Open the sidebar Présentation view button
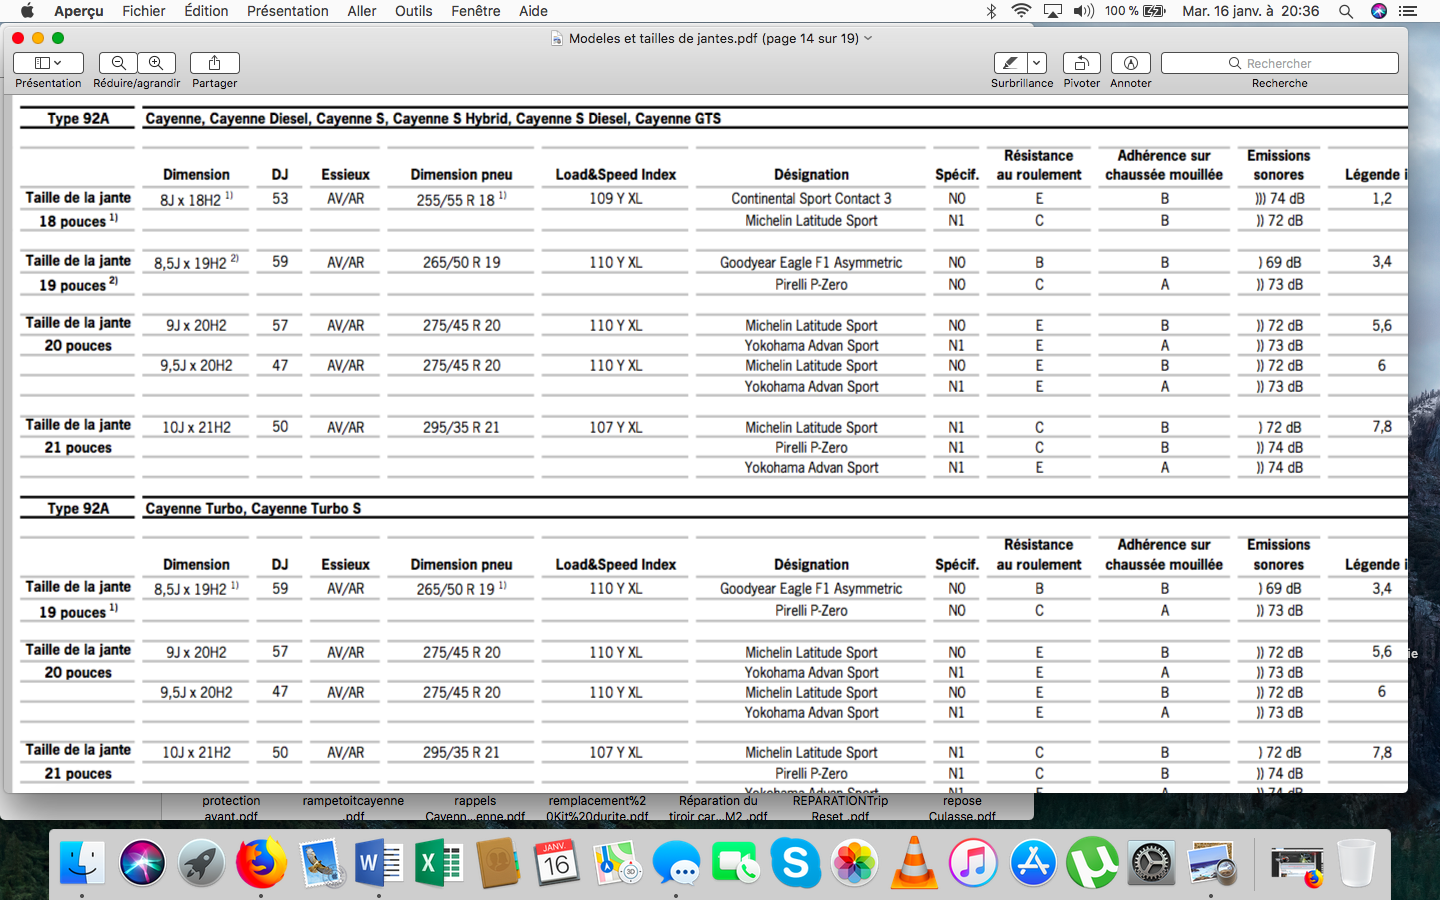Image resolution: width=1440 pixels, height=900 pixels. (x=48, y=63)
